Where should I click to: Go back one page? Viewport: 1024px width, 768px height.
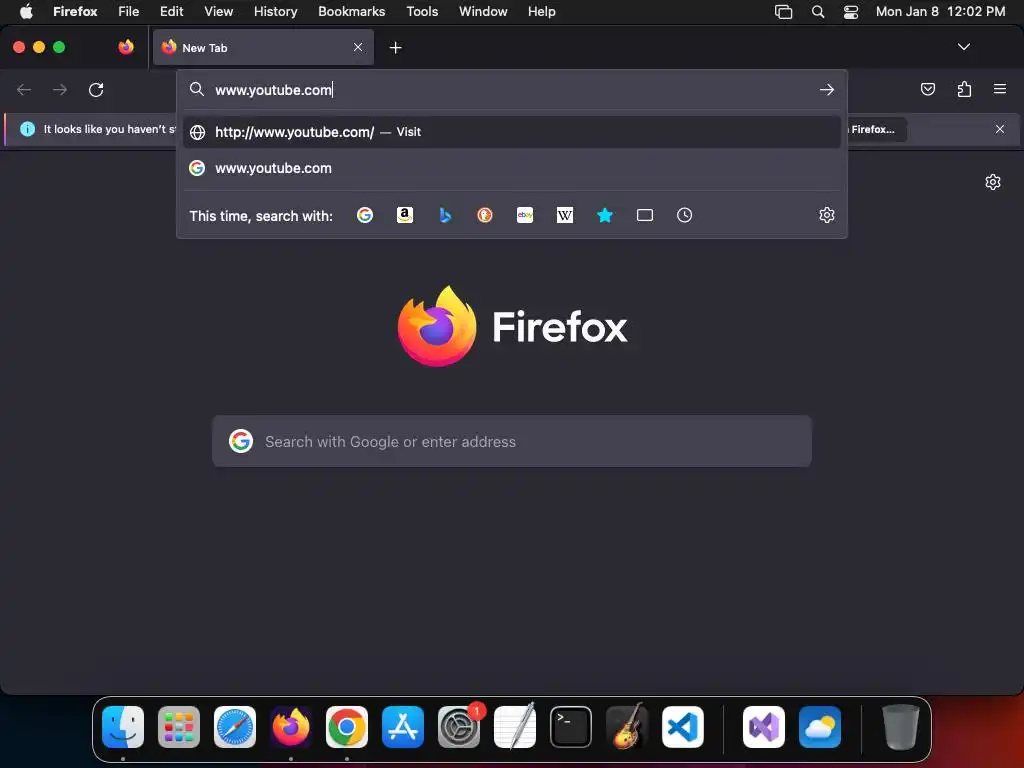click(x=24, y=89)
